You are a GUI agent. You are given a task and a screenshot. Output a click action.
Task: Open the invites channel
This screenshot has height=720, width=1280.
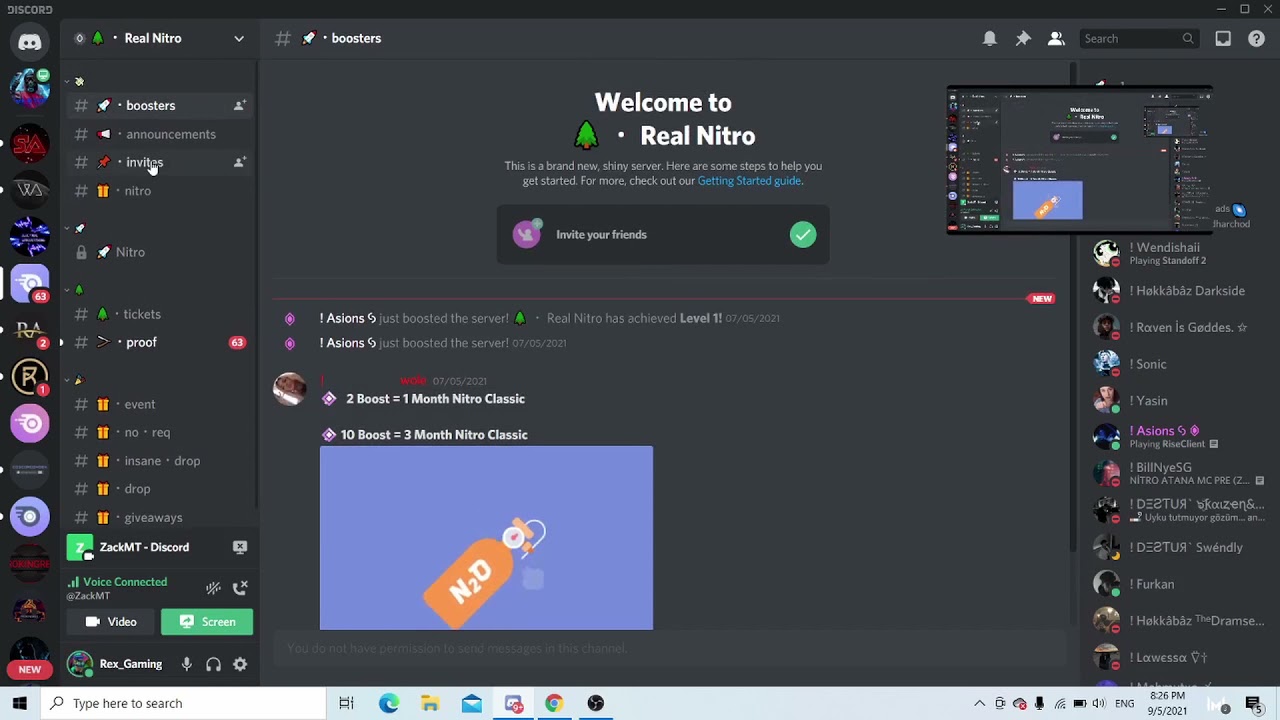click(159, 162)
